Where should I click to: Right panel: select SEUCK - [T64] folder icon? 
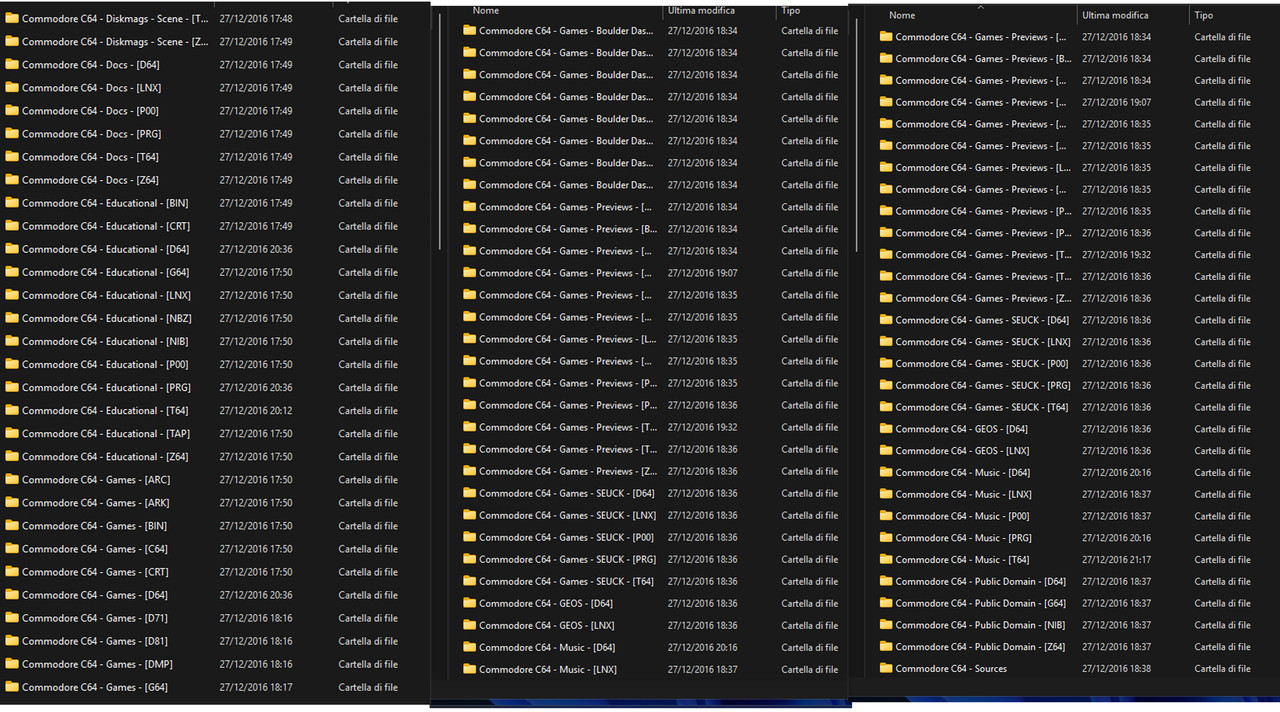tap(886, 407)
